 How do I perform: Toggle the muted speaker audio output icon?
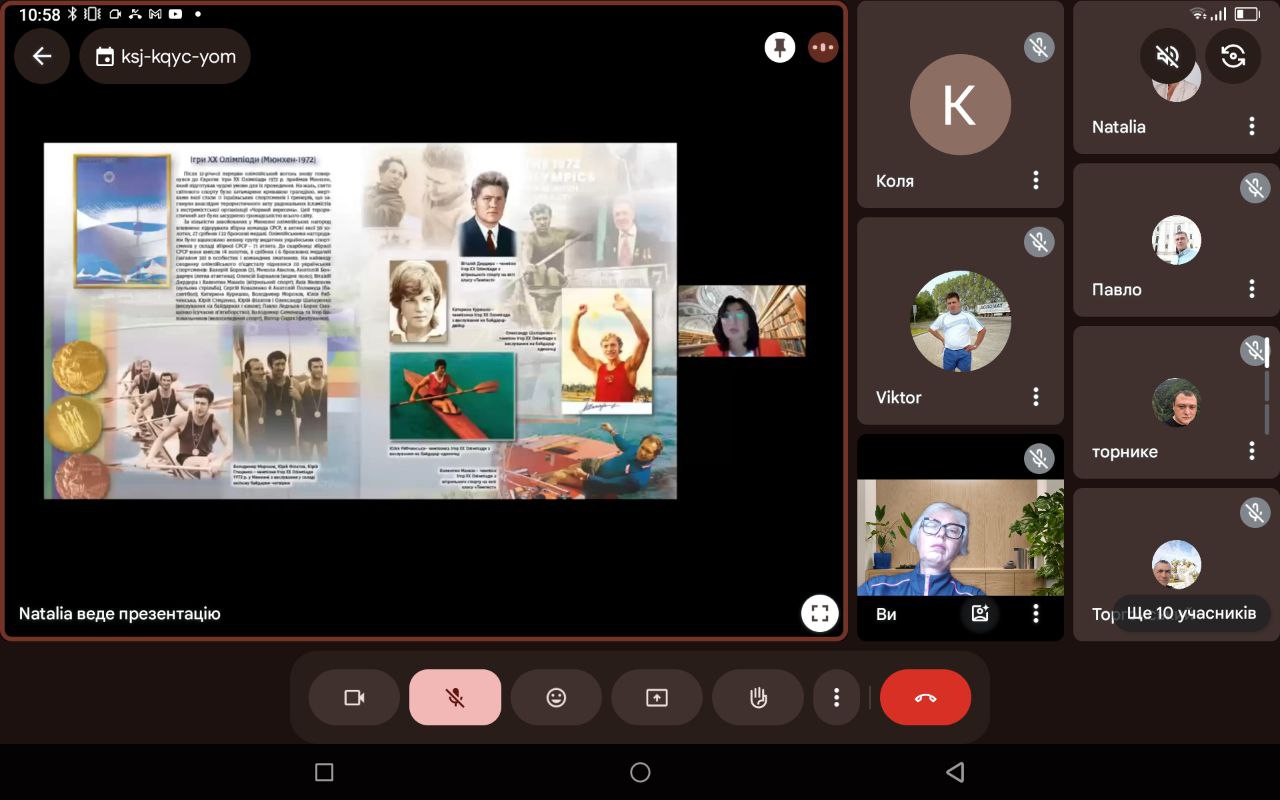tap(1168, 56)
